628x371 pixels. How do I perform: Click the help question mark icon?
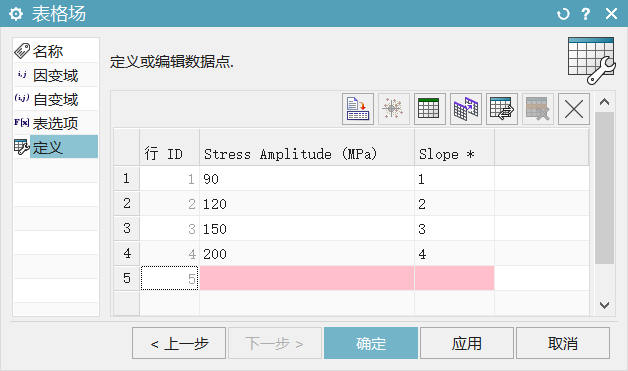(x=586, y=14)
